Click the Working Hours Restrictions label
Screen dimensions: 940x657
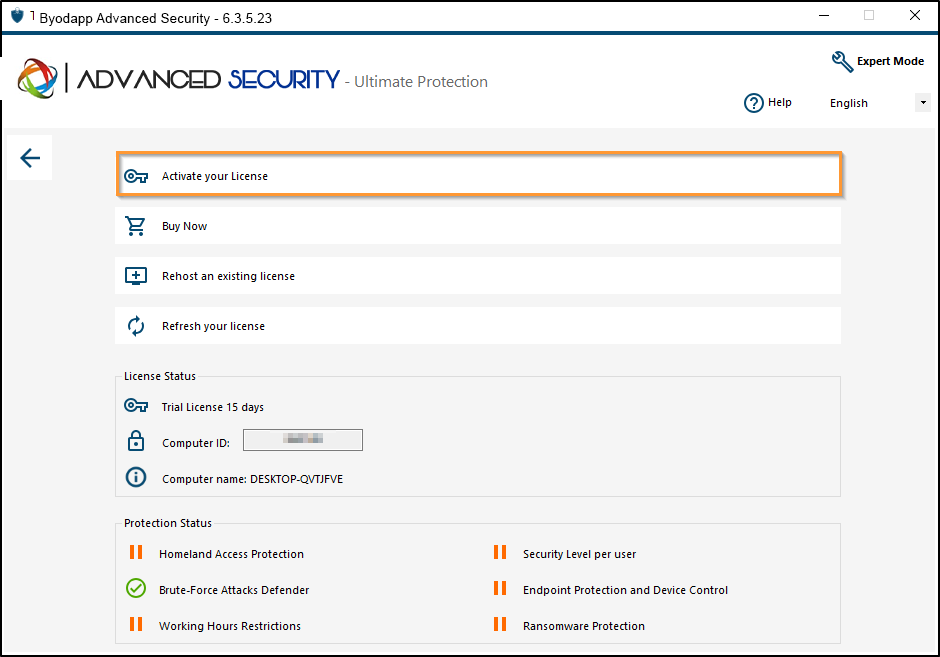[230, 626]
